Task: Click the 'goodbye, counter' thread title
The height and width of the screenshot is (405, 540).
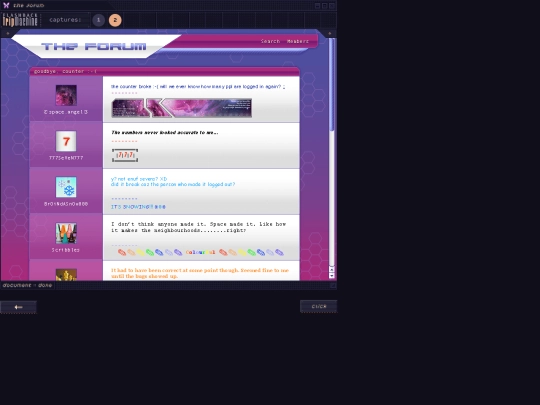Action: tap(65, 71)
